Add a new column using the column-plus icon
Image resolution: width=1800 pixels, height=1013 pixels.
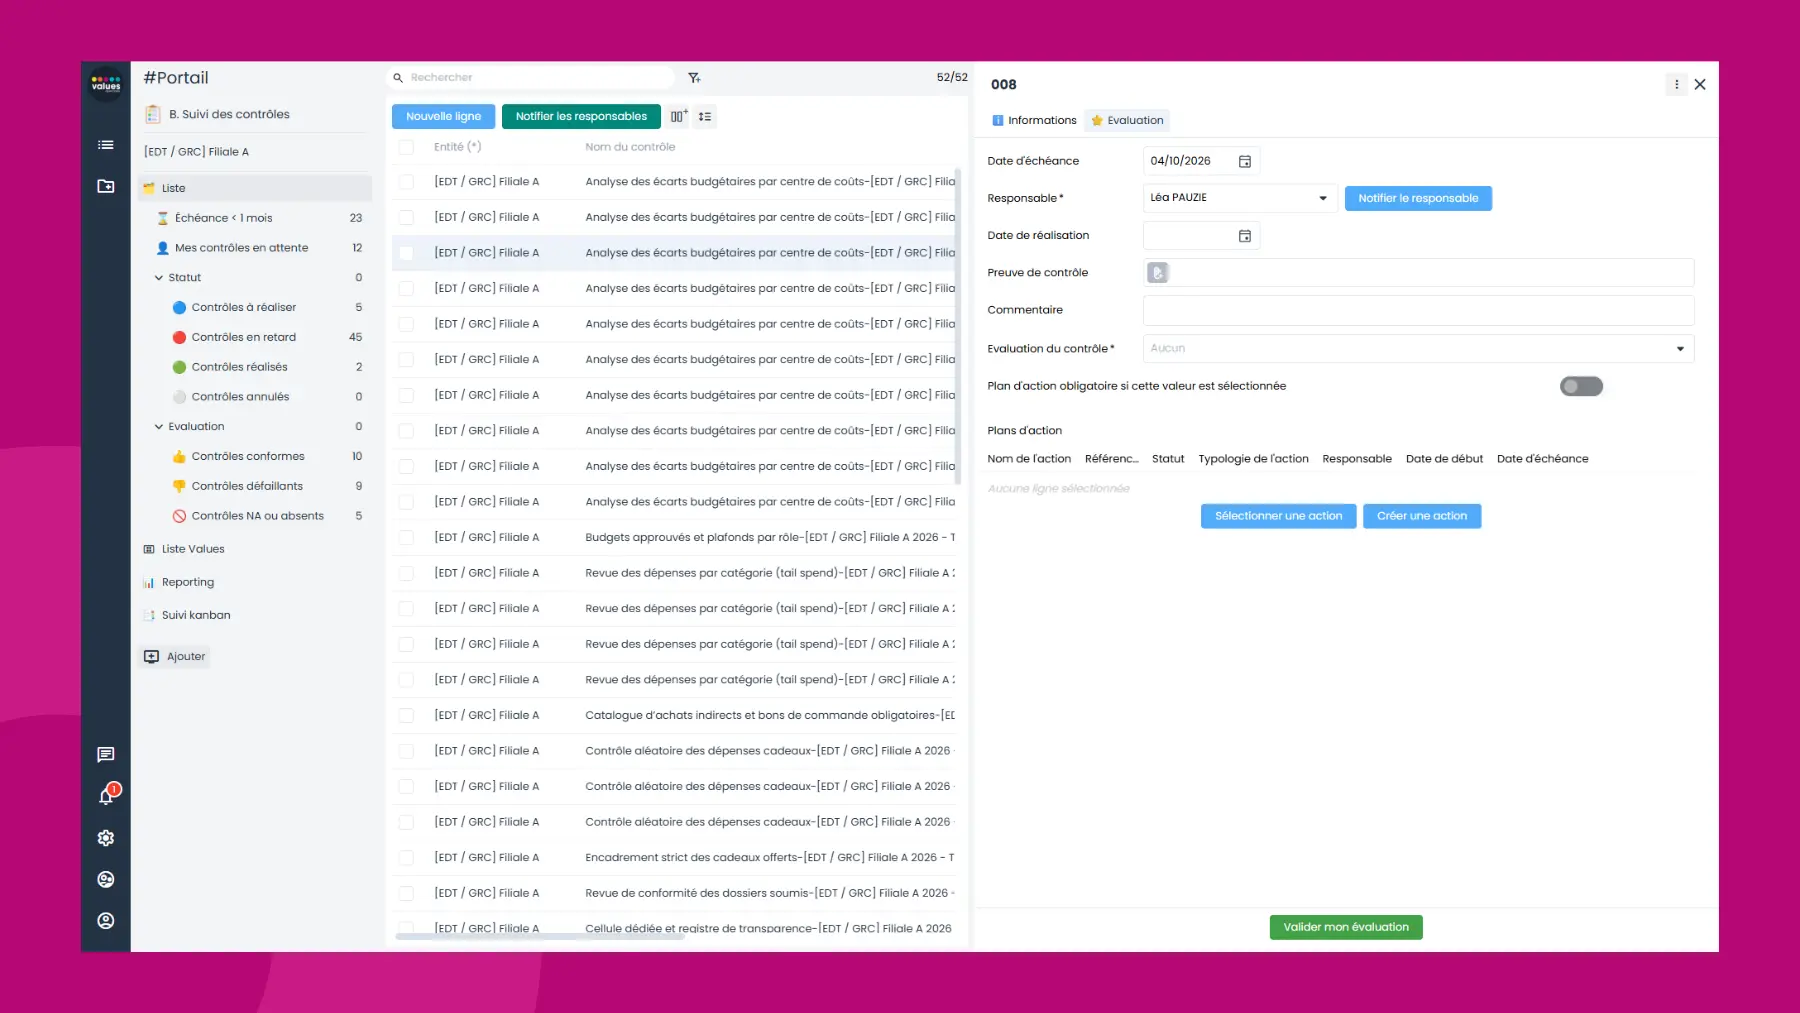[x=679, y=116]
